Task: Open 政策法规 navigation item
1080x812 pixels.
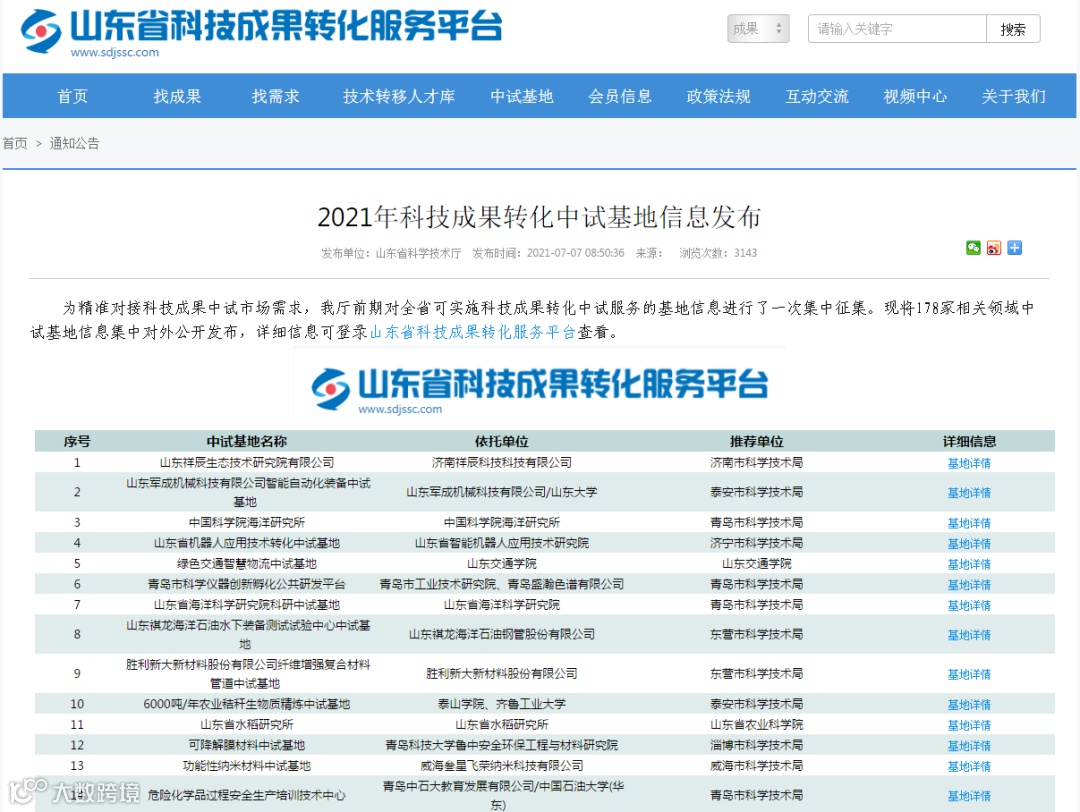Action: point(718,96)
